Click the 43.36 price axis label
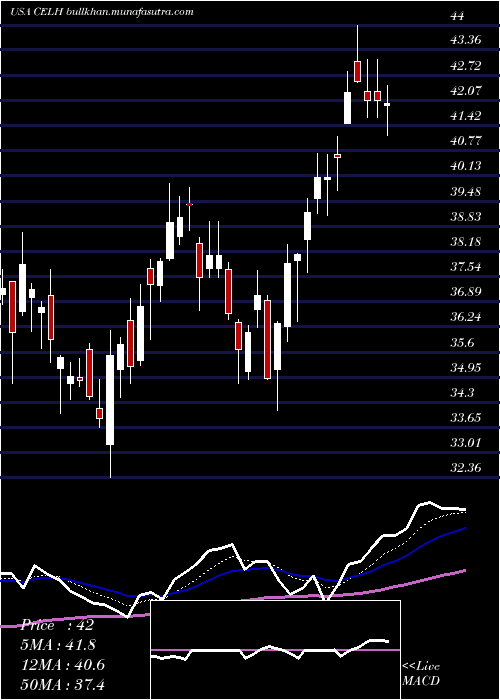500x700 pixels. point(466,40)
